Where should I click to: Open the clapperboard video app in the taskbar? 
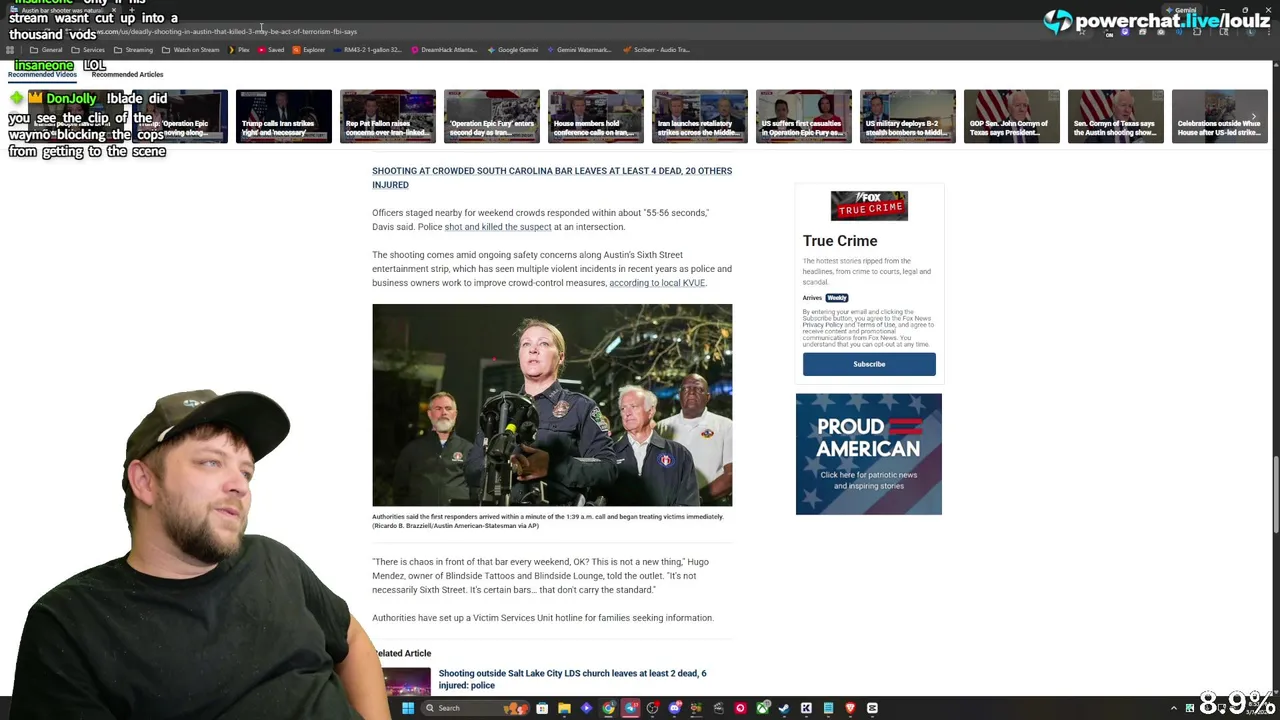[718, 708]
